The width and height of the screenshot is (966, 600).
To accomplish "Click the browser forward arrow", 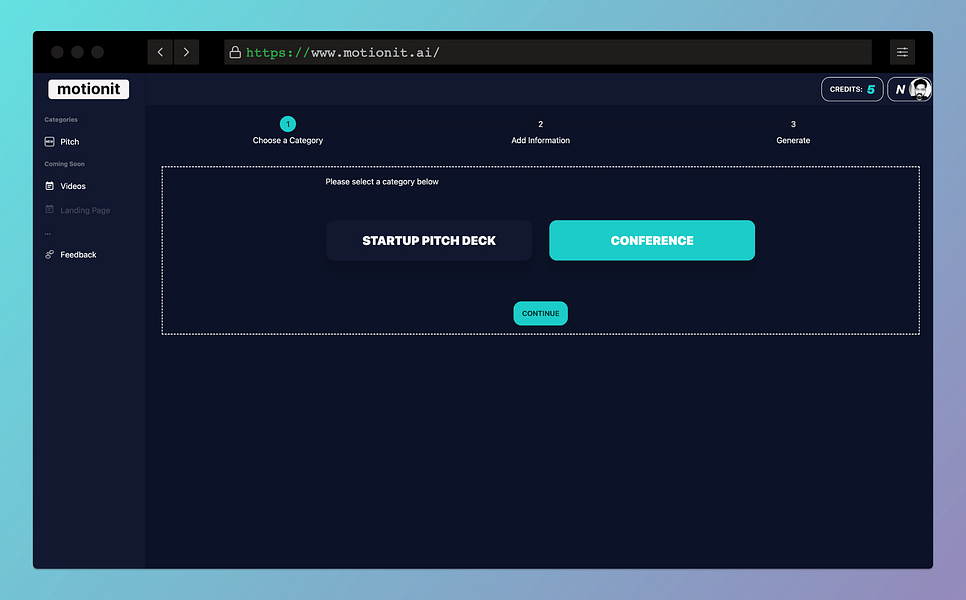I will click(x=187, y=52).
